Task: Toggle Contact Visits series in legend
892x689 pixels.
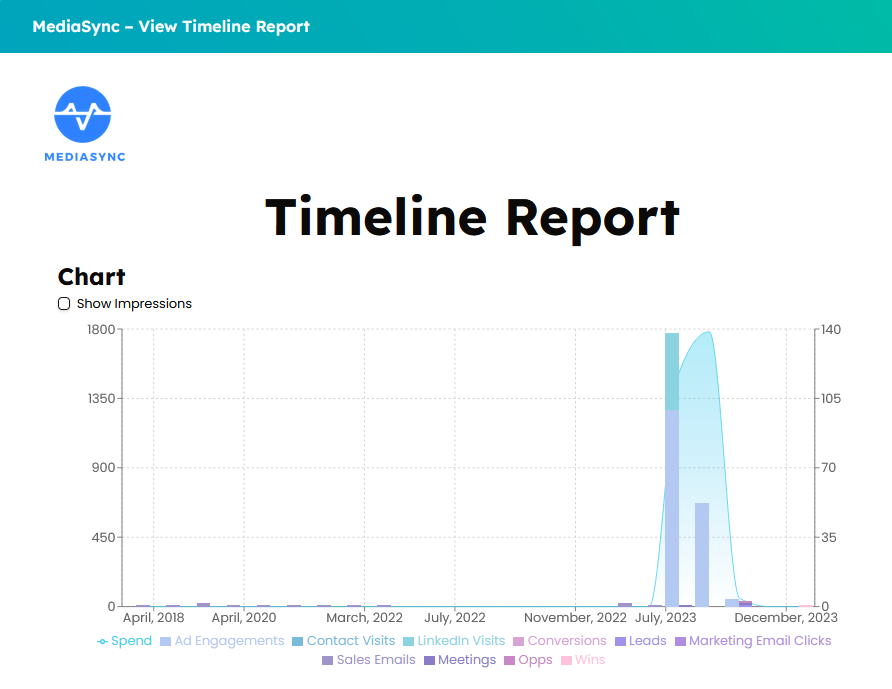Action: tap(343, 641)
